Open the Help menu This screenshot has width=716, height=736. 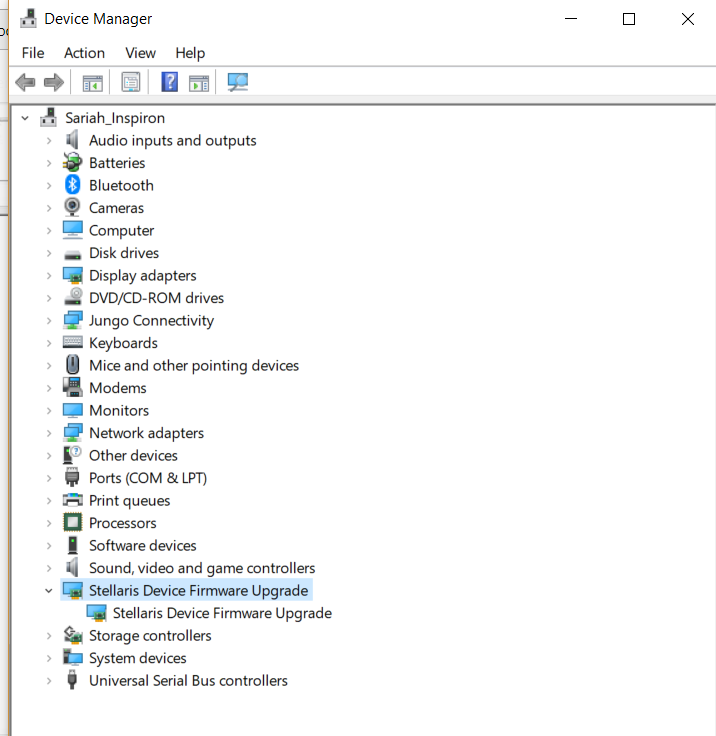pos(190,53)
